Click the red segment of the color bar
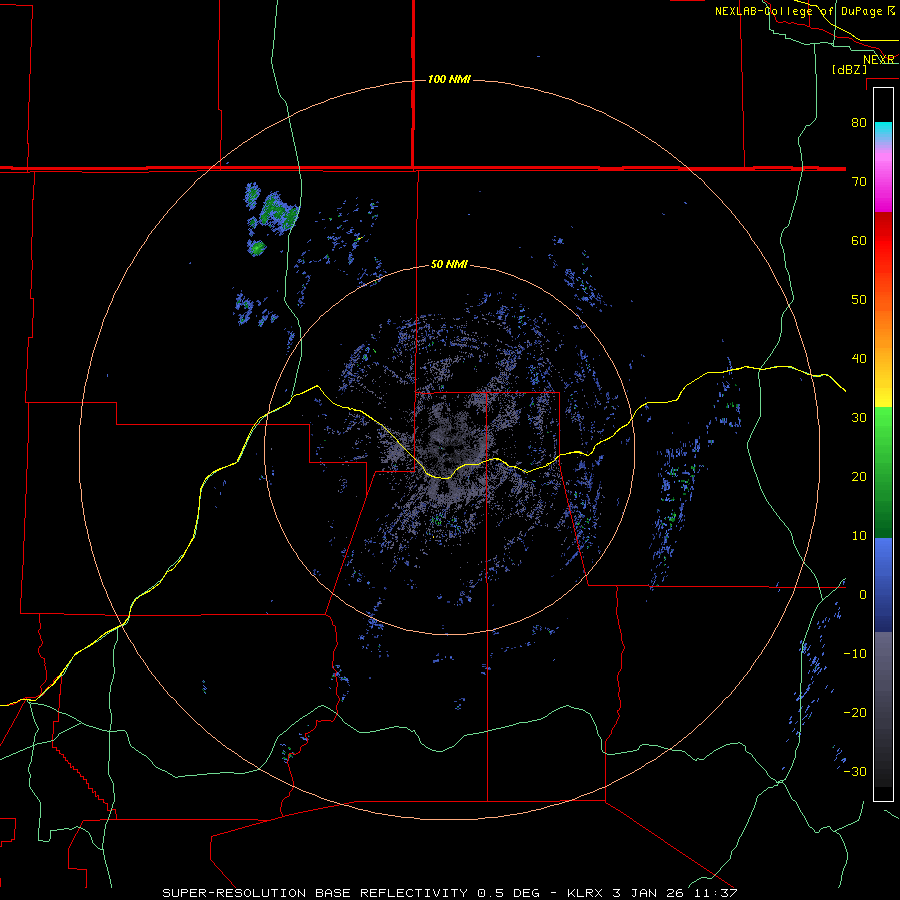Viewport: 900px width, 900px height. (883, 241)
